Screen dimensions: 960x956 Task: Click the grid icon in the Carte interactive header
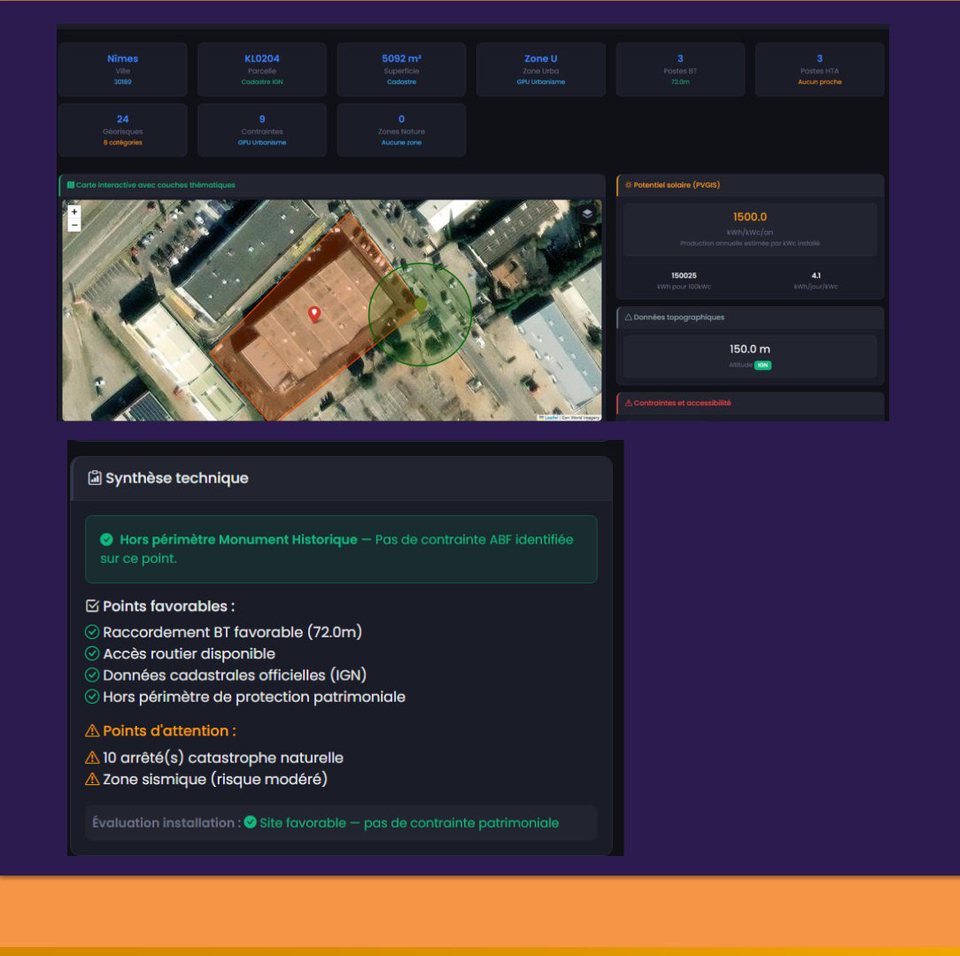[x=70, y=186]
